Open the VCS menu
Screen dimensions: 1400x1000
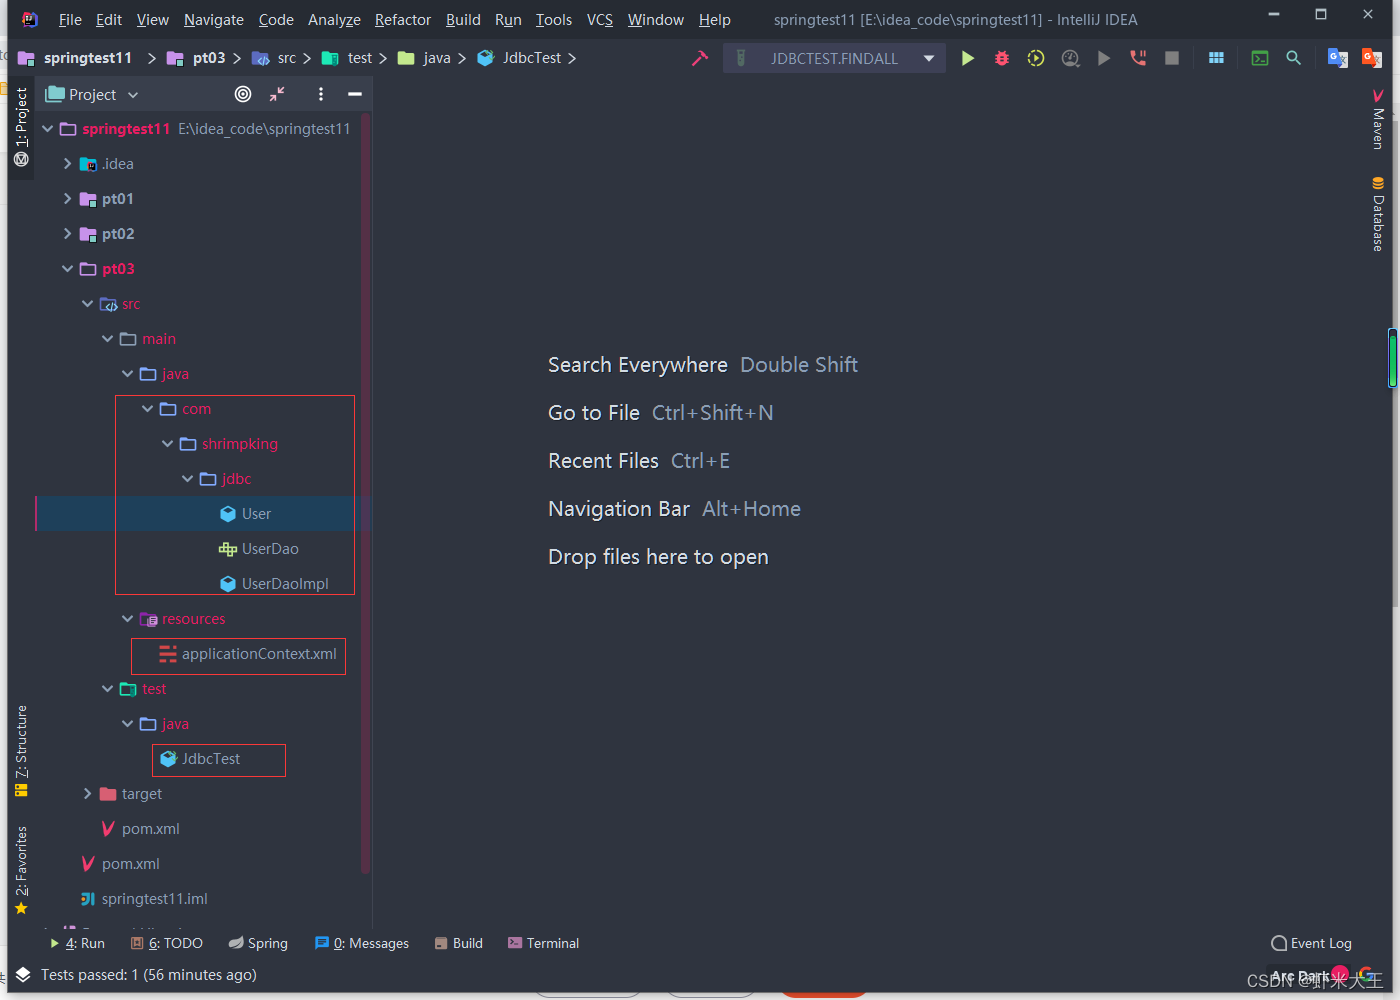600,20
